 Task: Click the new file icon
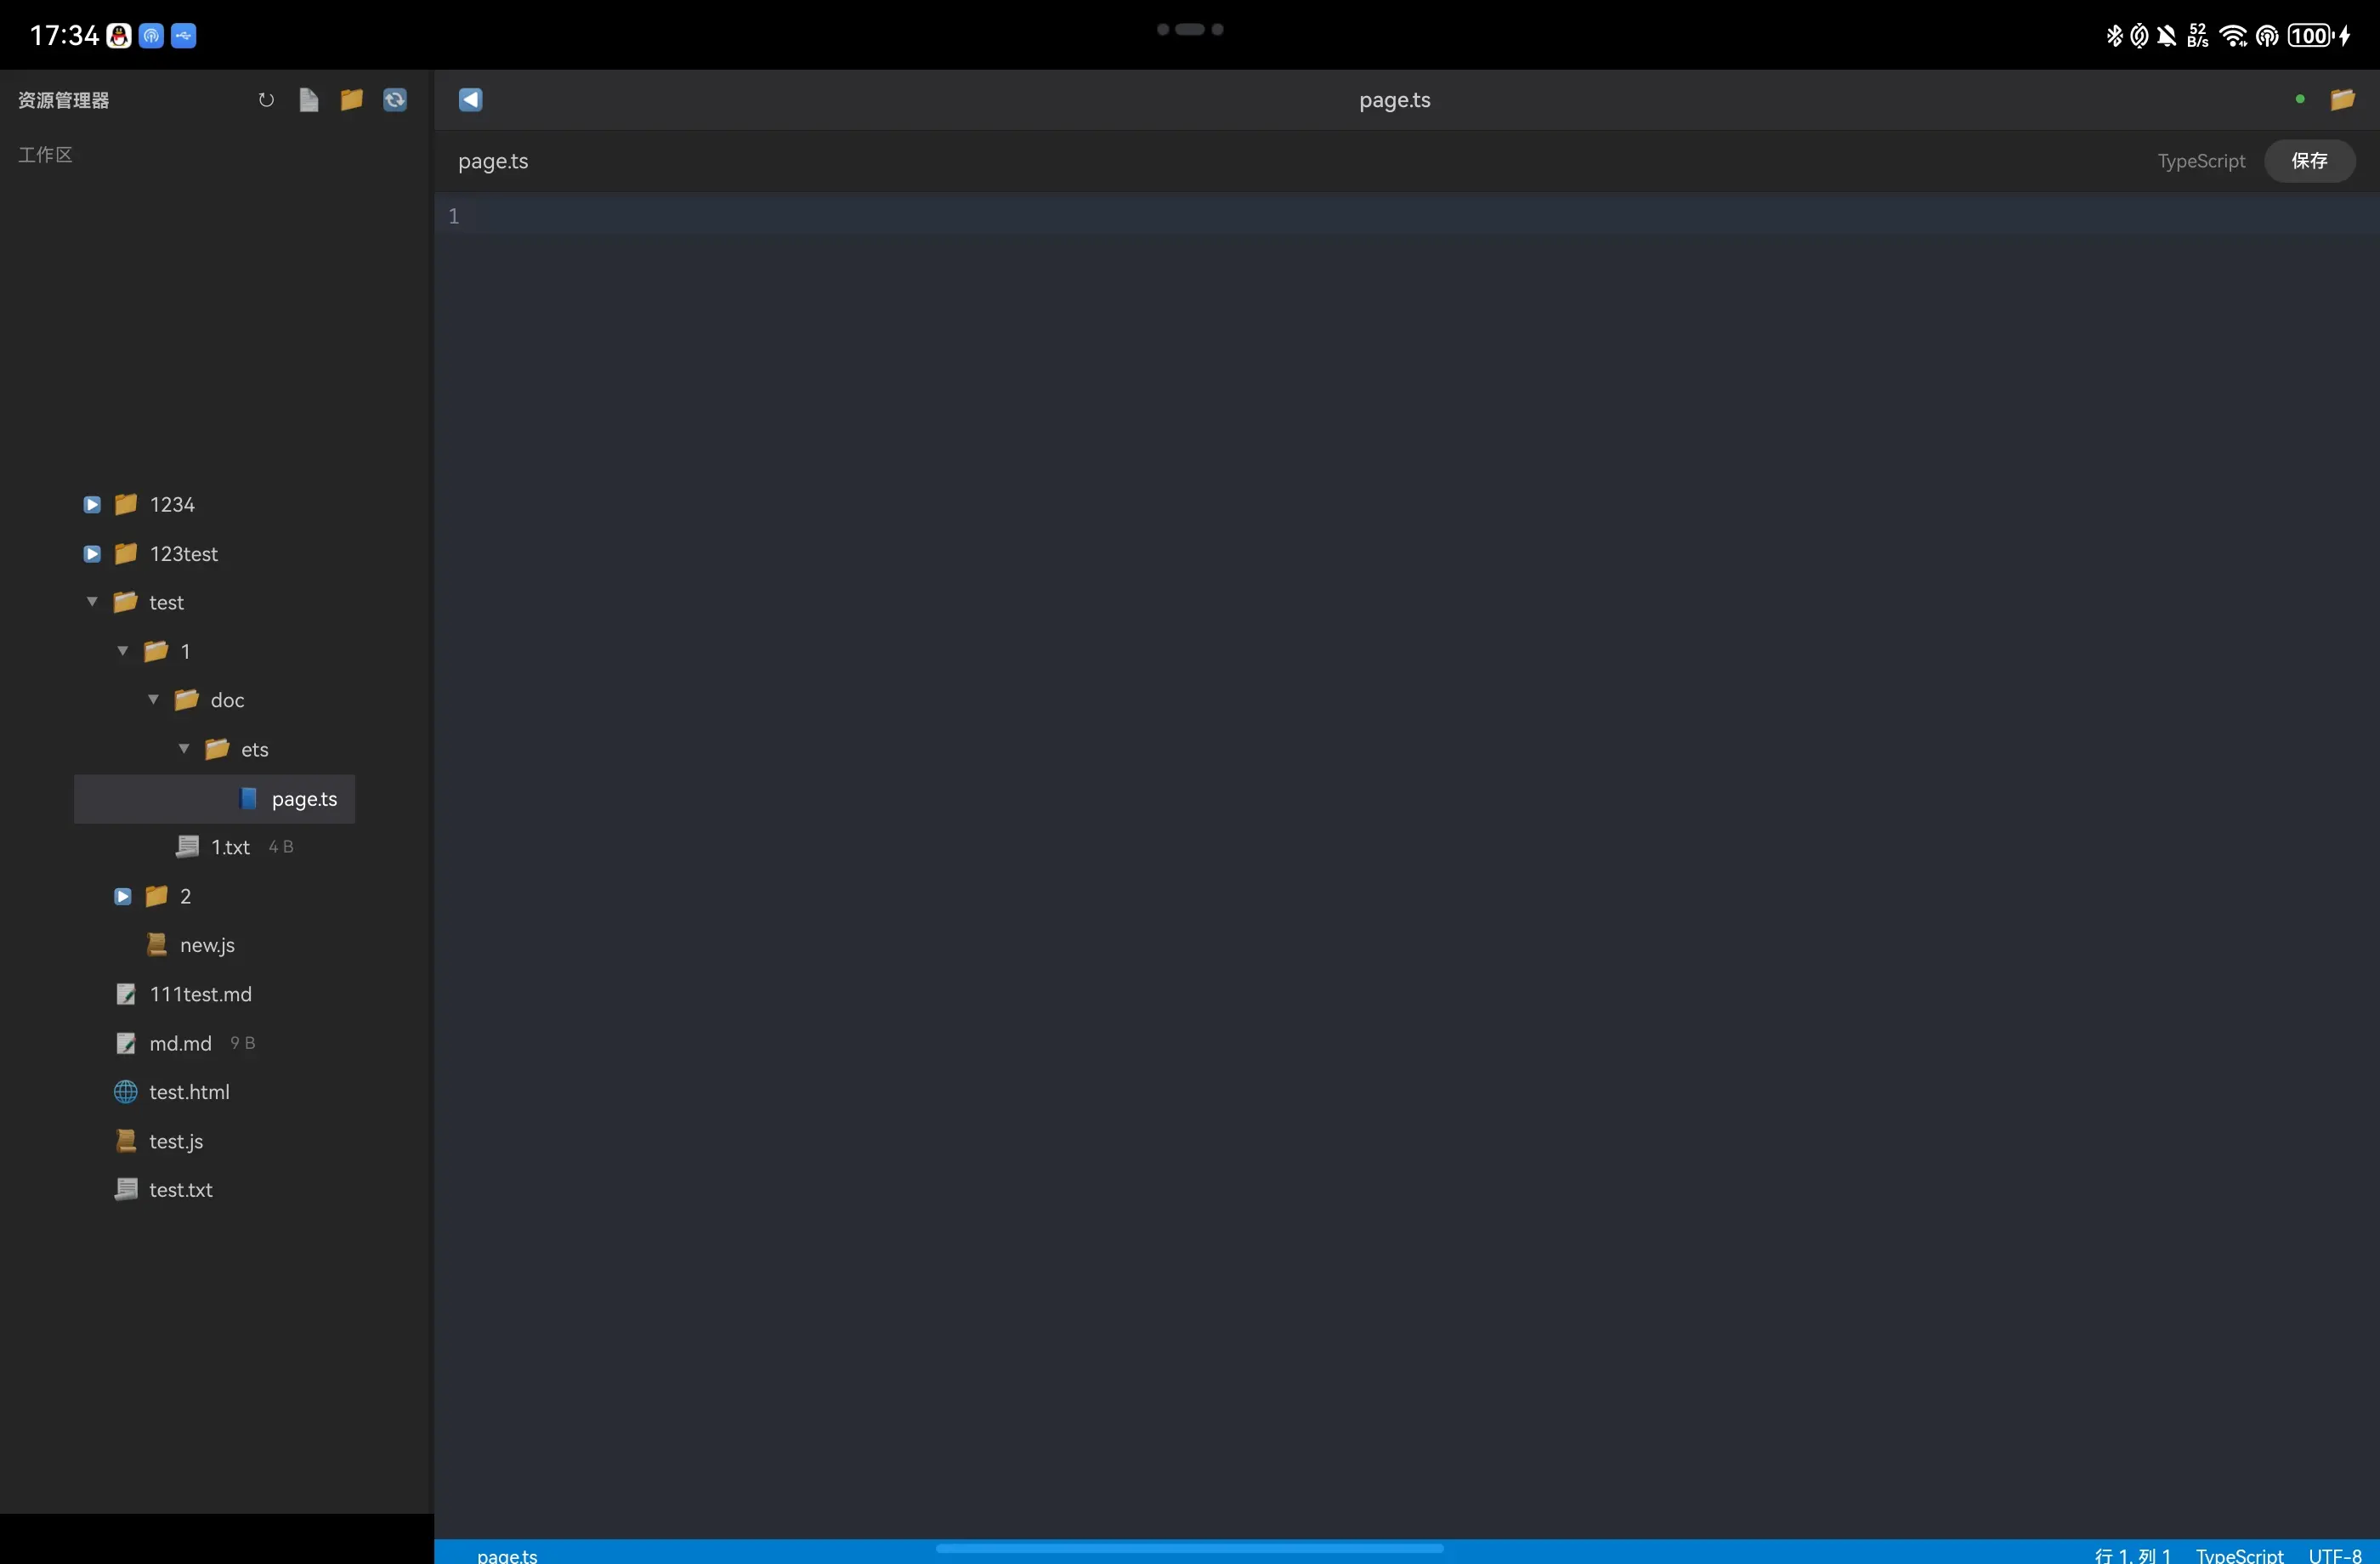point(309,100)
